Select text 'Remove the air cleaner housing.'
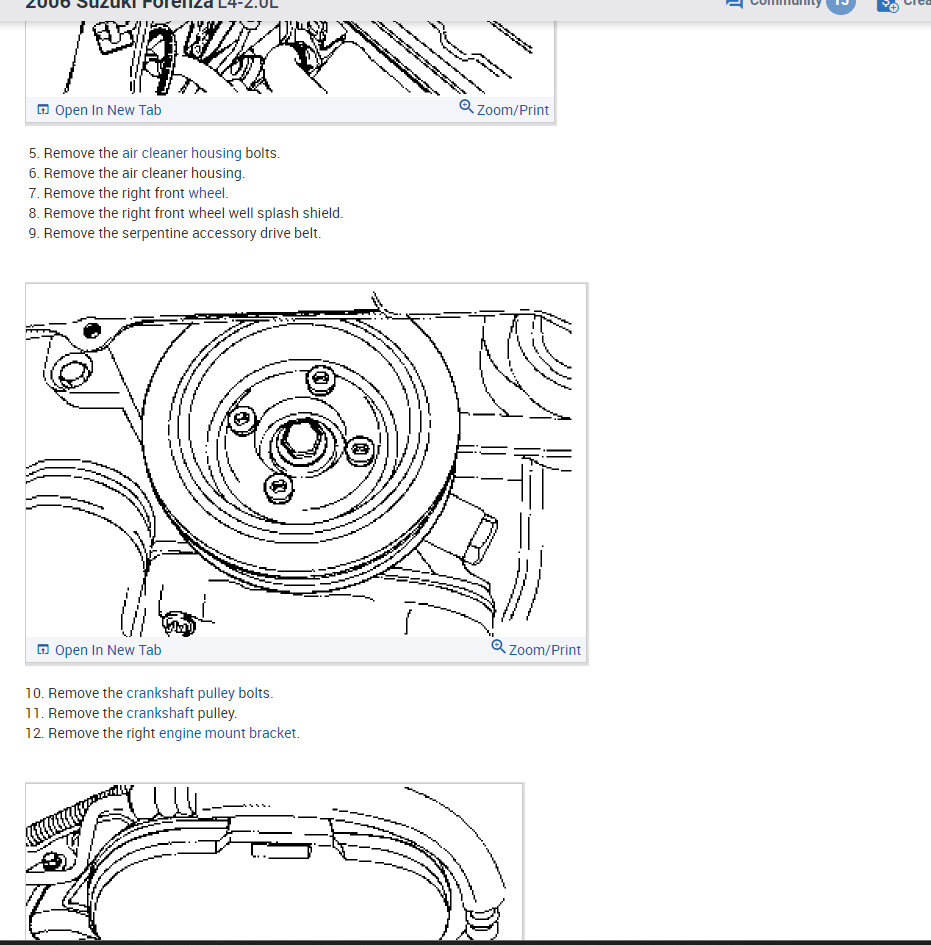Image resolution: width=931 pixels, height=945 pixels. [144, 173]
